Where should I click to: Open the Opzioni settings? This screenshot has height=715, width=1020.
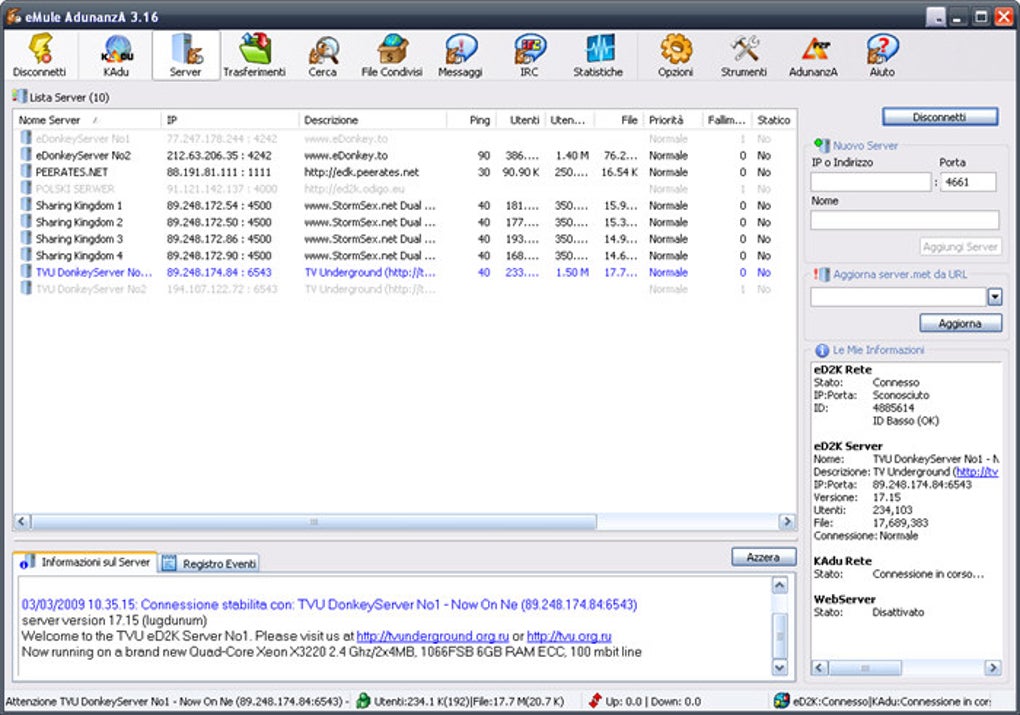point(675,55)
